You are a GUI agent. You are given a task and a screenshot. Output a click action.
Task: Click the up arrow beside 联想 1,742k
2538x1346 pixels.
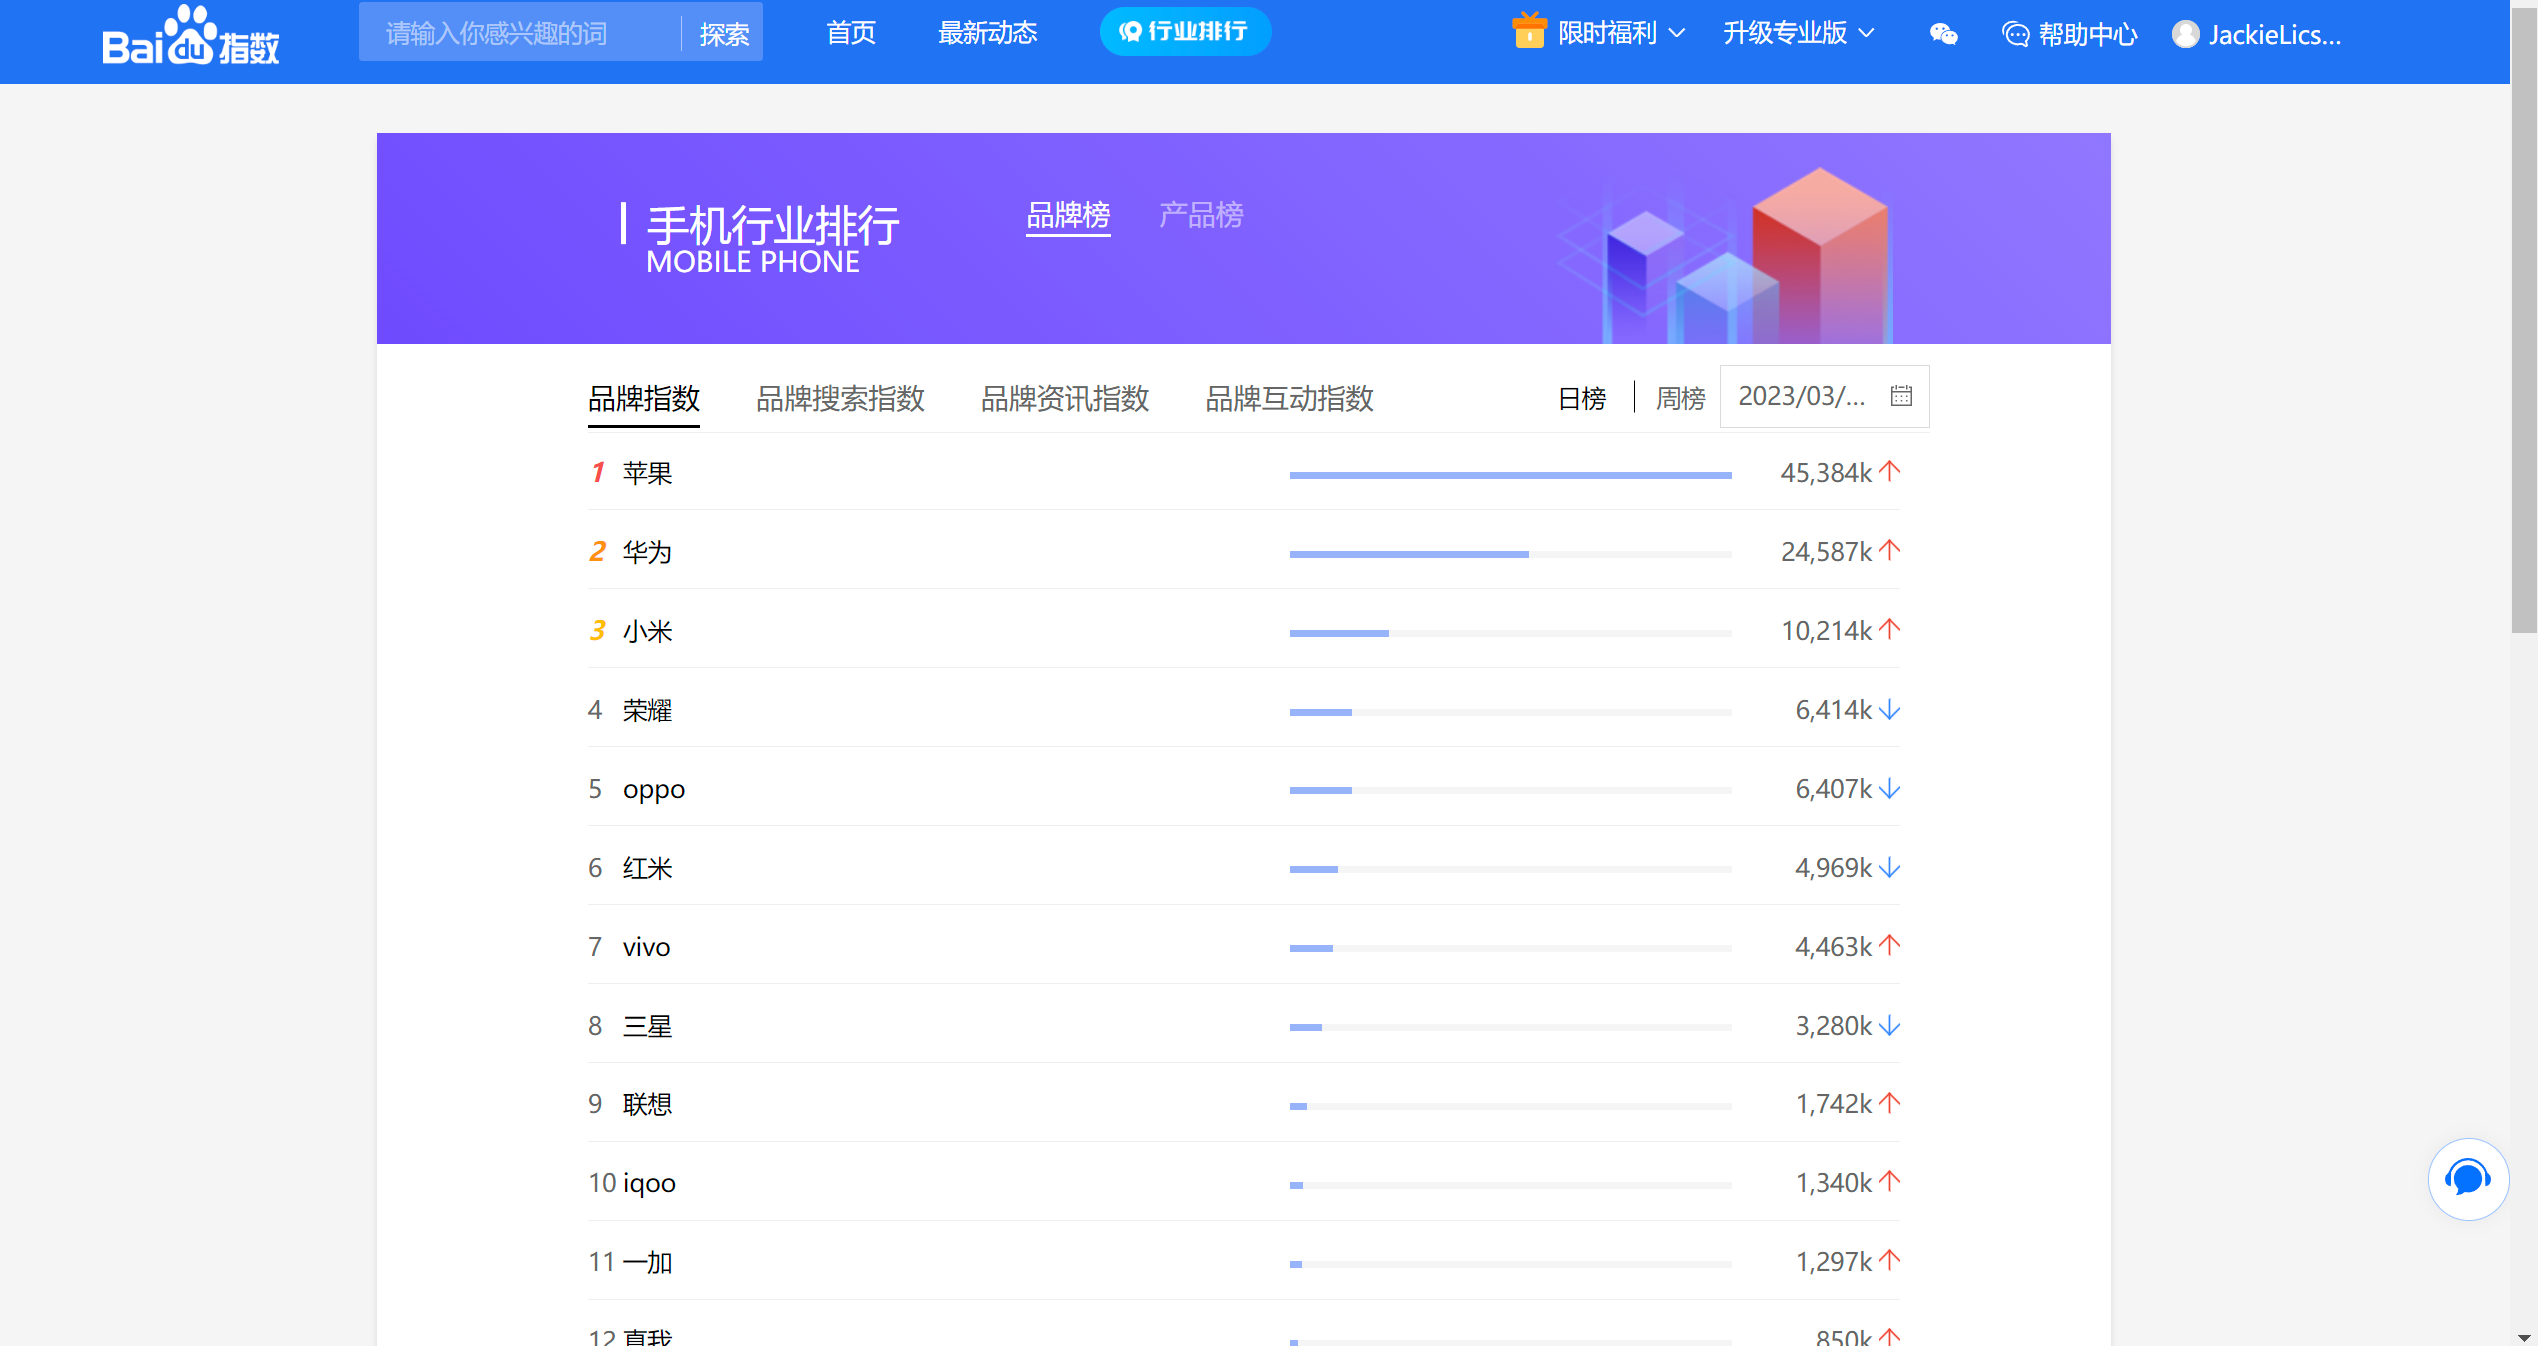[1889, 1103]
